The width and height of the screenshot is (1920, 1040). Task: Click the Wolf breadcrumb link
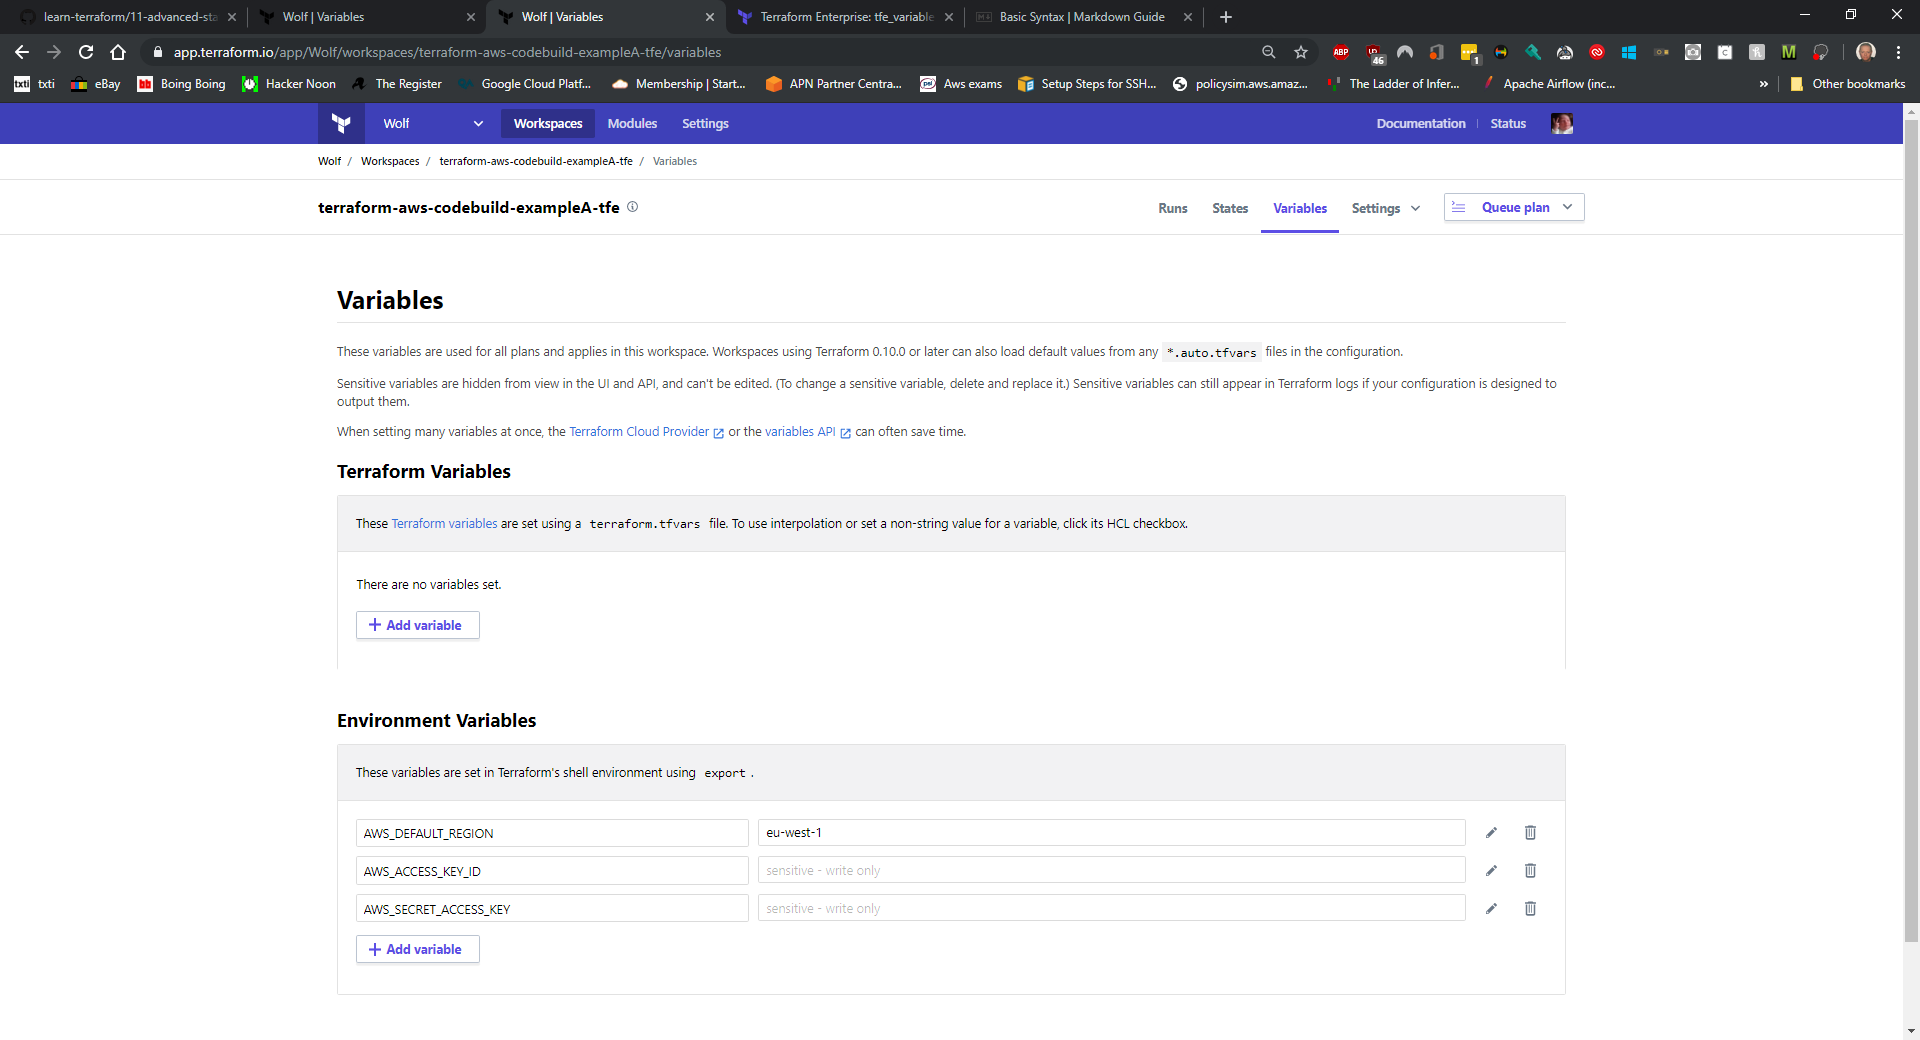tap(329, 161)
